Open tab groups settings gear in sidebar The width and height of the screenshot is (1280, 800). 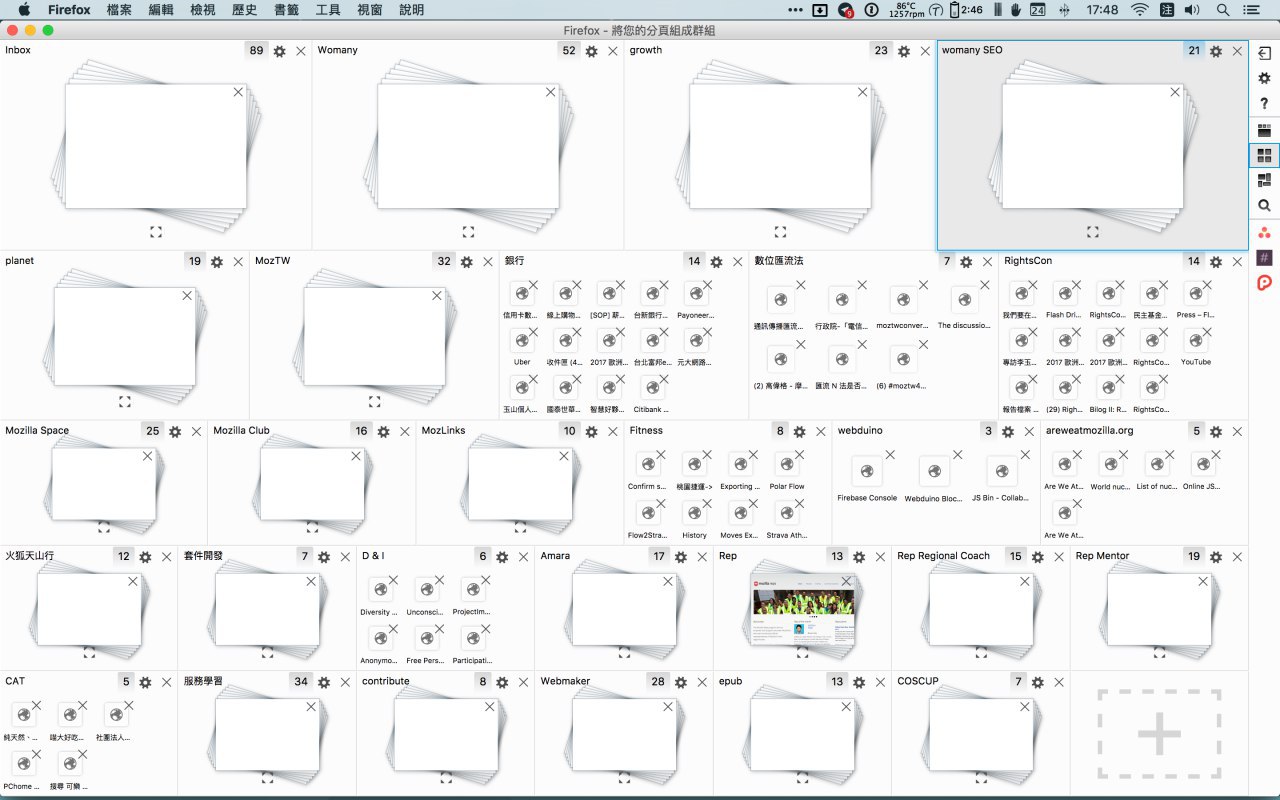click(1264, 78)
